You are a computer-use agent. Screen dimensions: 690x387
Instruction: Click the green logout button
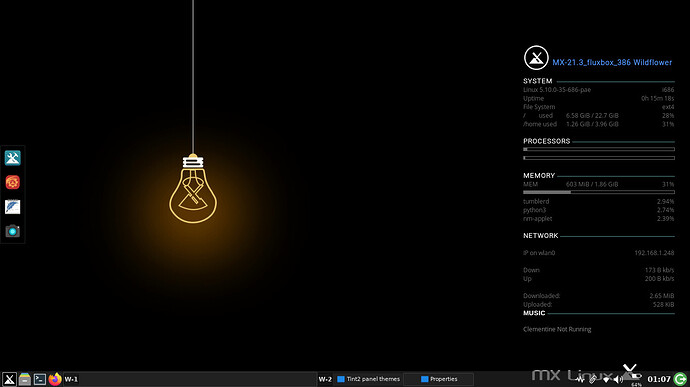pos(680,379)
